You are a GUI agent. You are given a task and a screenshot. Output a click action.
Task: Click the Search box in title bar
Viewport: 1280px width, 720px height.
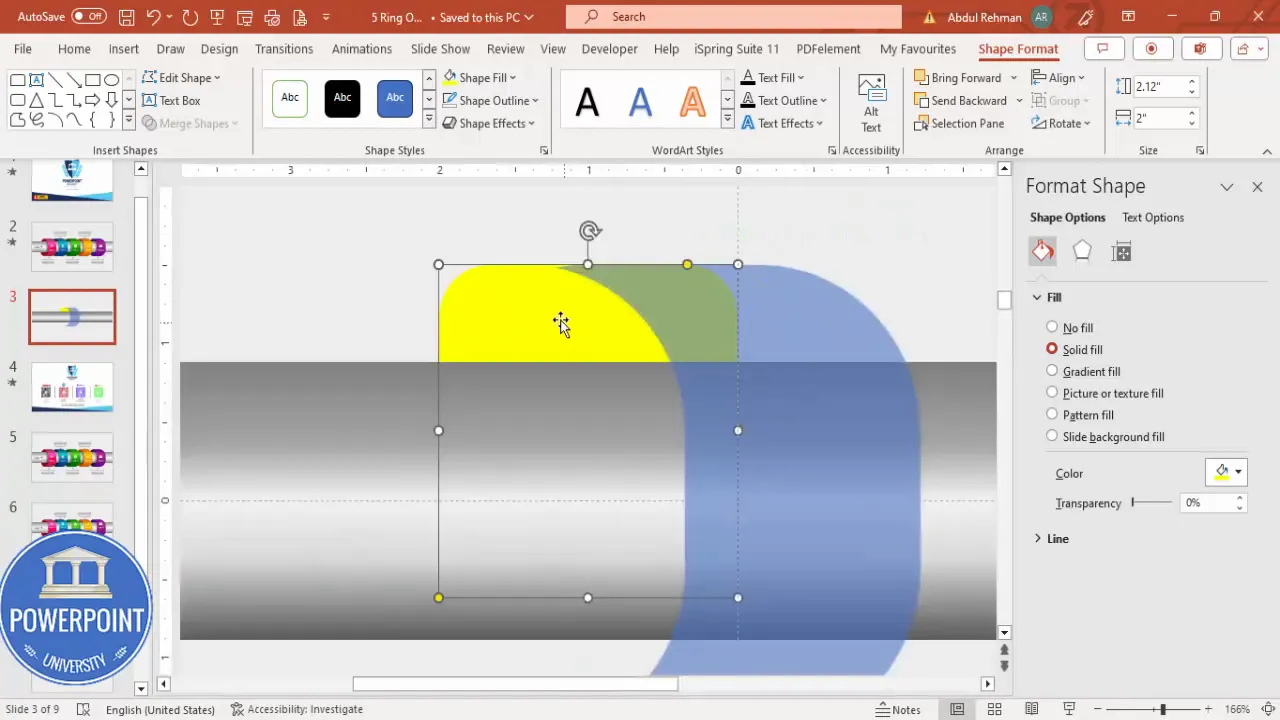click(x=733, y=17)
